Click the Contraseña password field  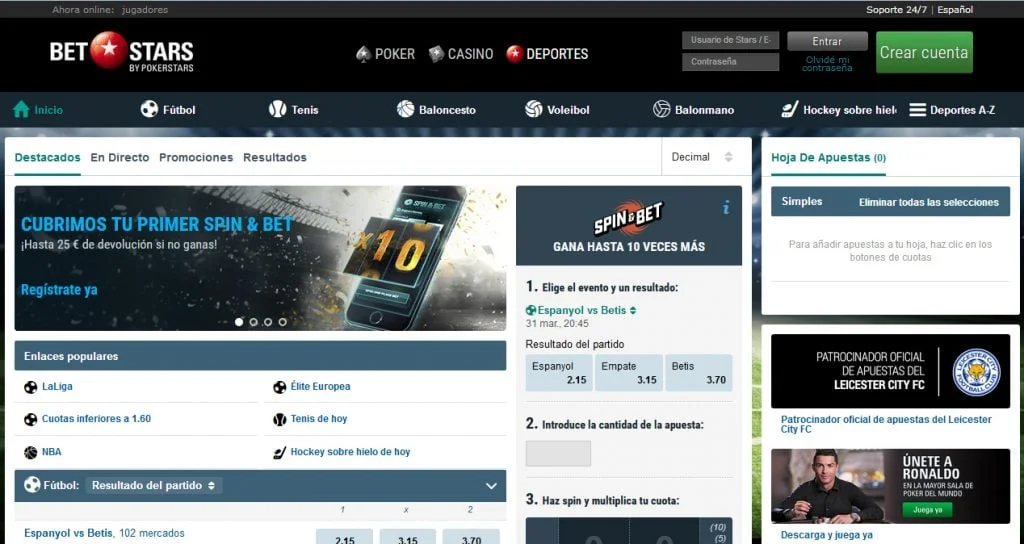[731, 62]
